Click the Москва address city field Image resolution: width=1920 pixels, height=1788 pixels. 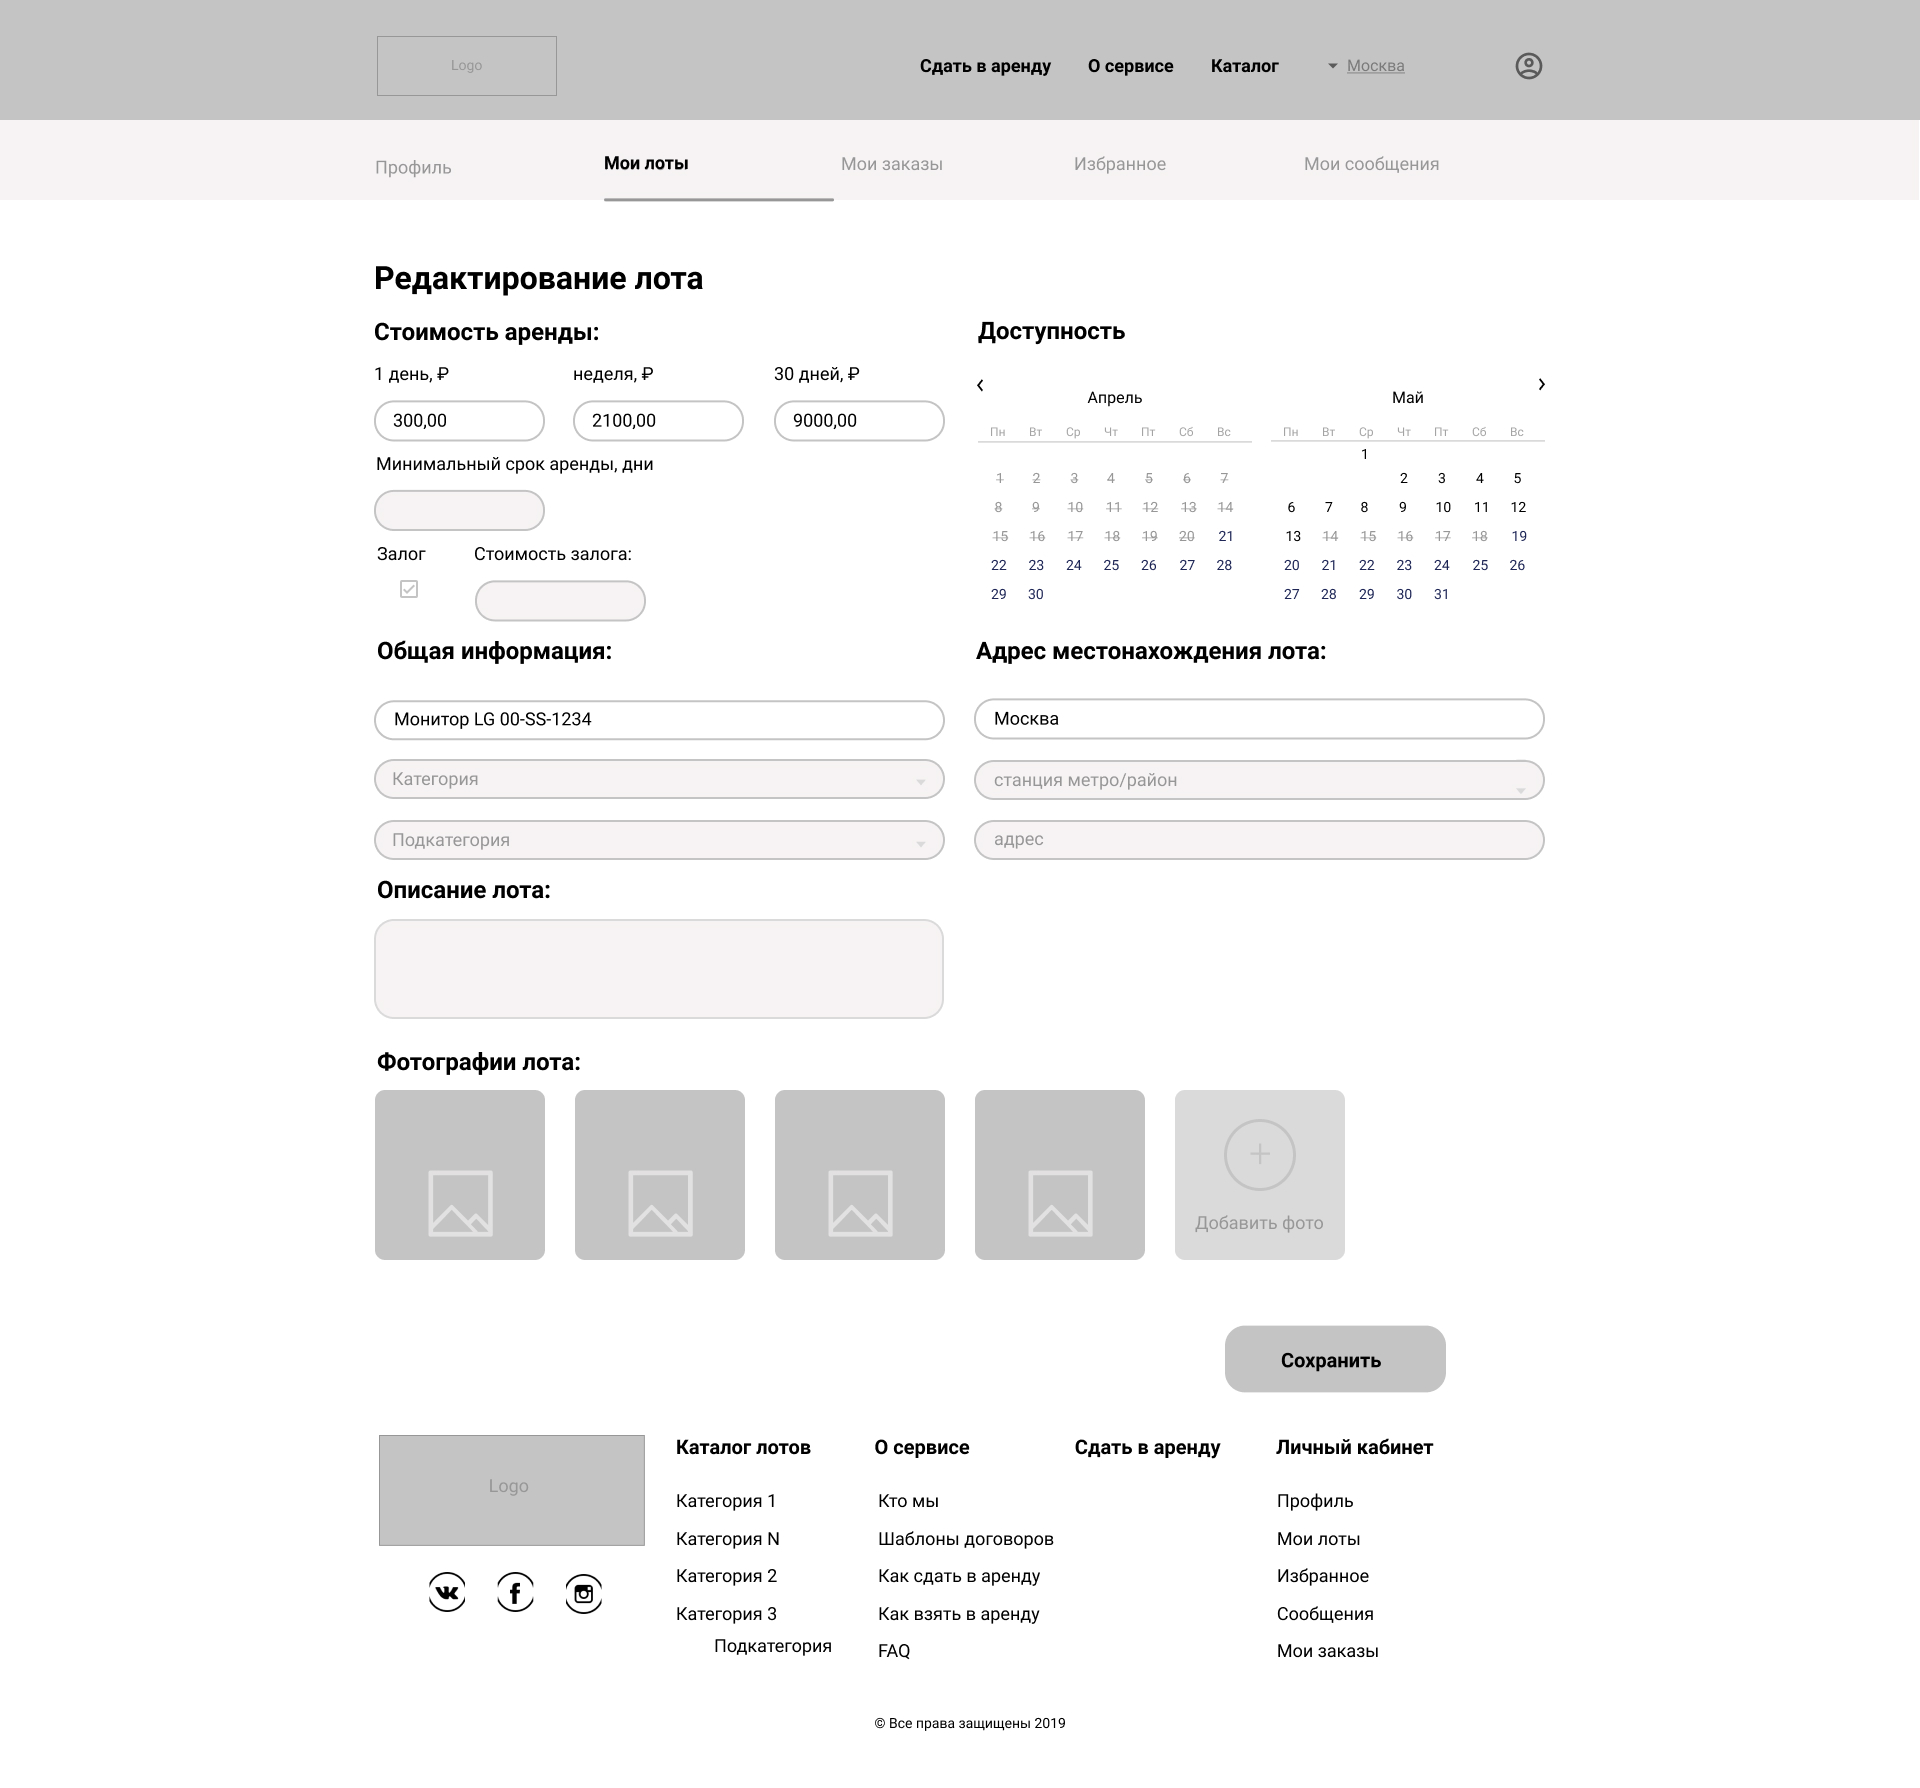1259,719
